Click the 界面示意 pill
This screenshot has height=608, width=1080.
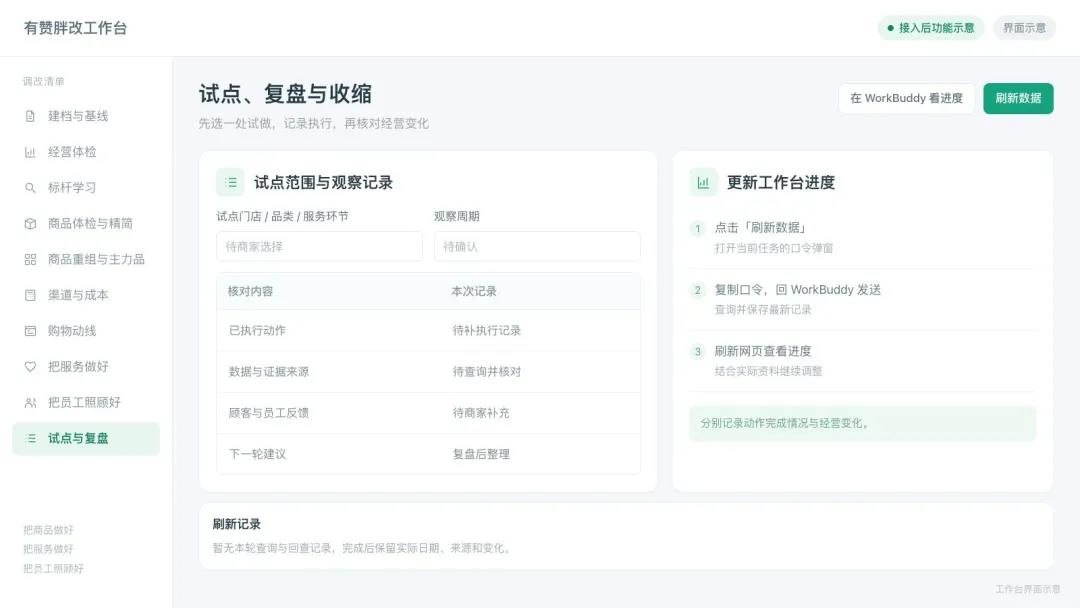coord(1024,28)
